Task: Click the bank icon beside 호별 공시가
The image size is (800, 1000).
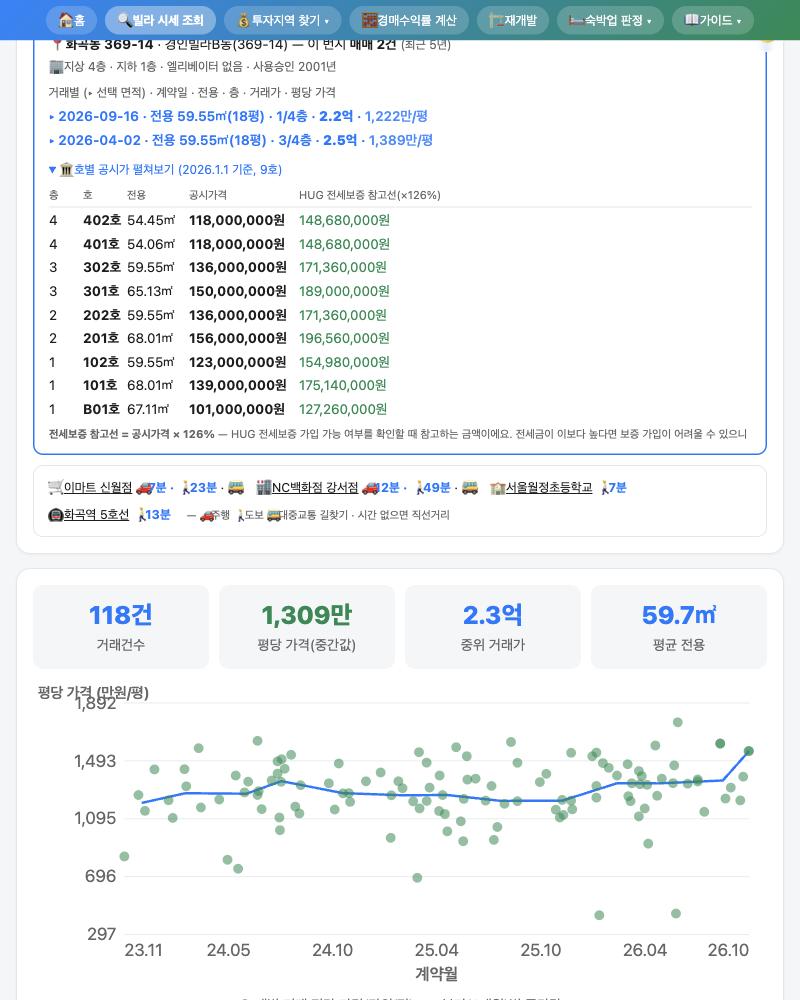Action: (x=66, y=170)
